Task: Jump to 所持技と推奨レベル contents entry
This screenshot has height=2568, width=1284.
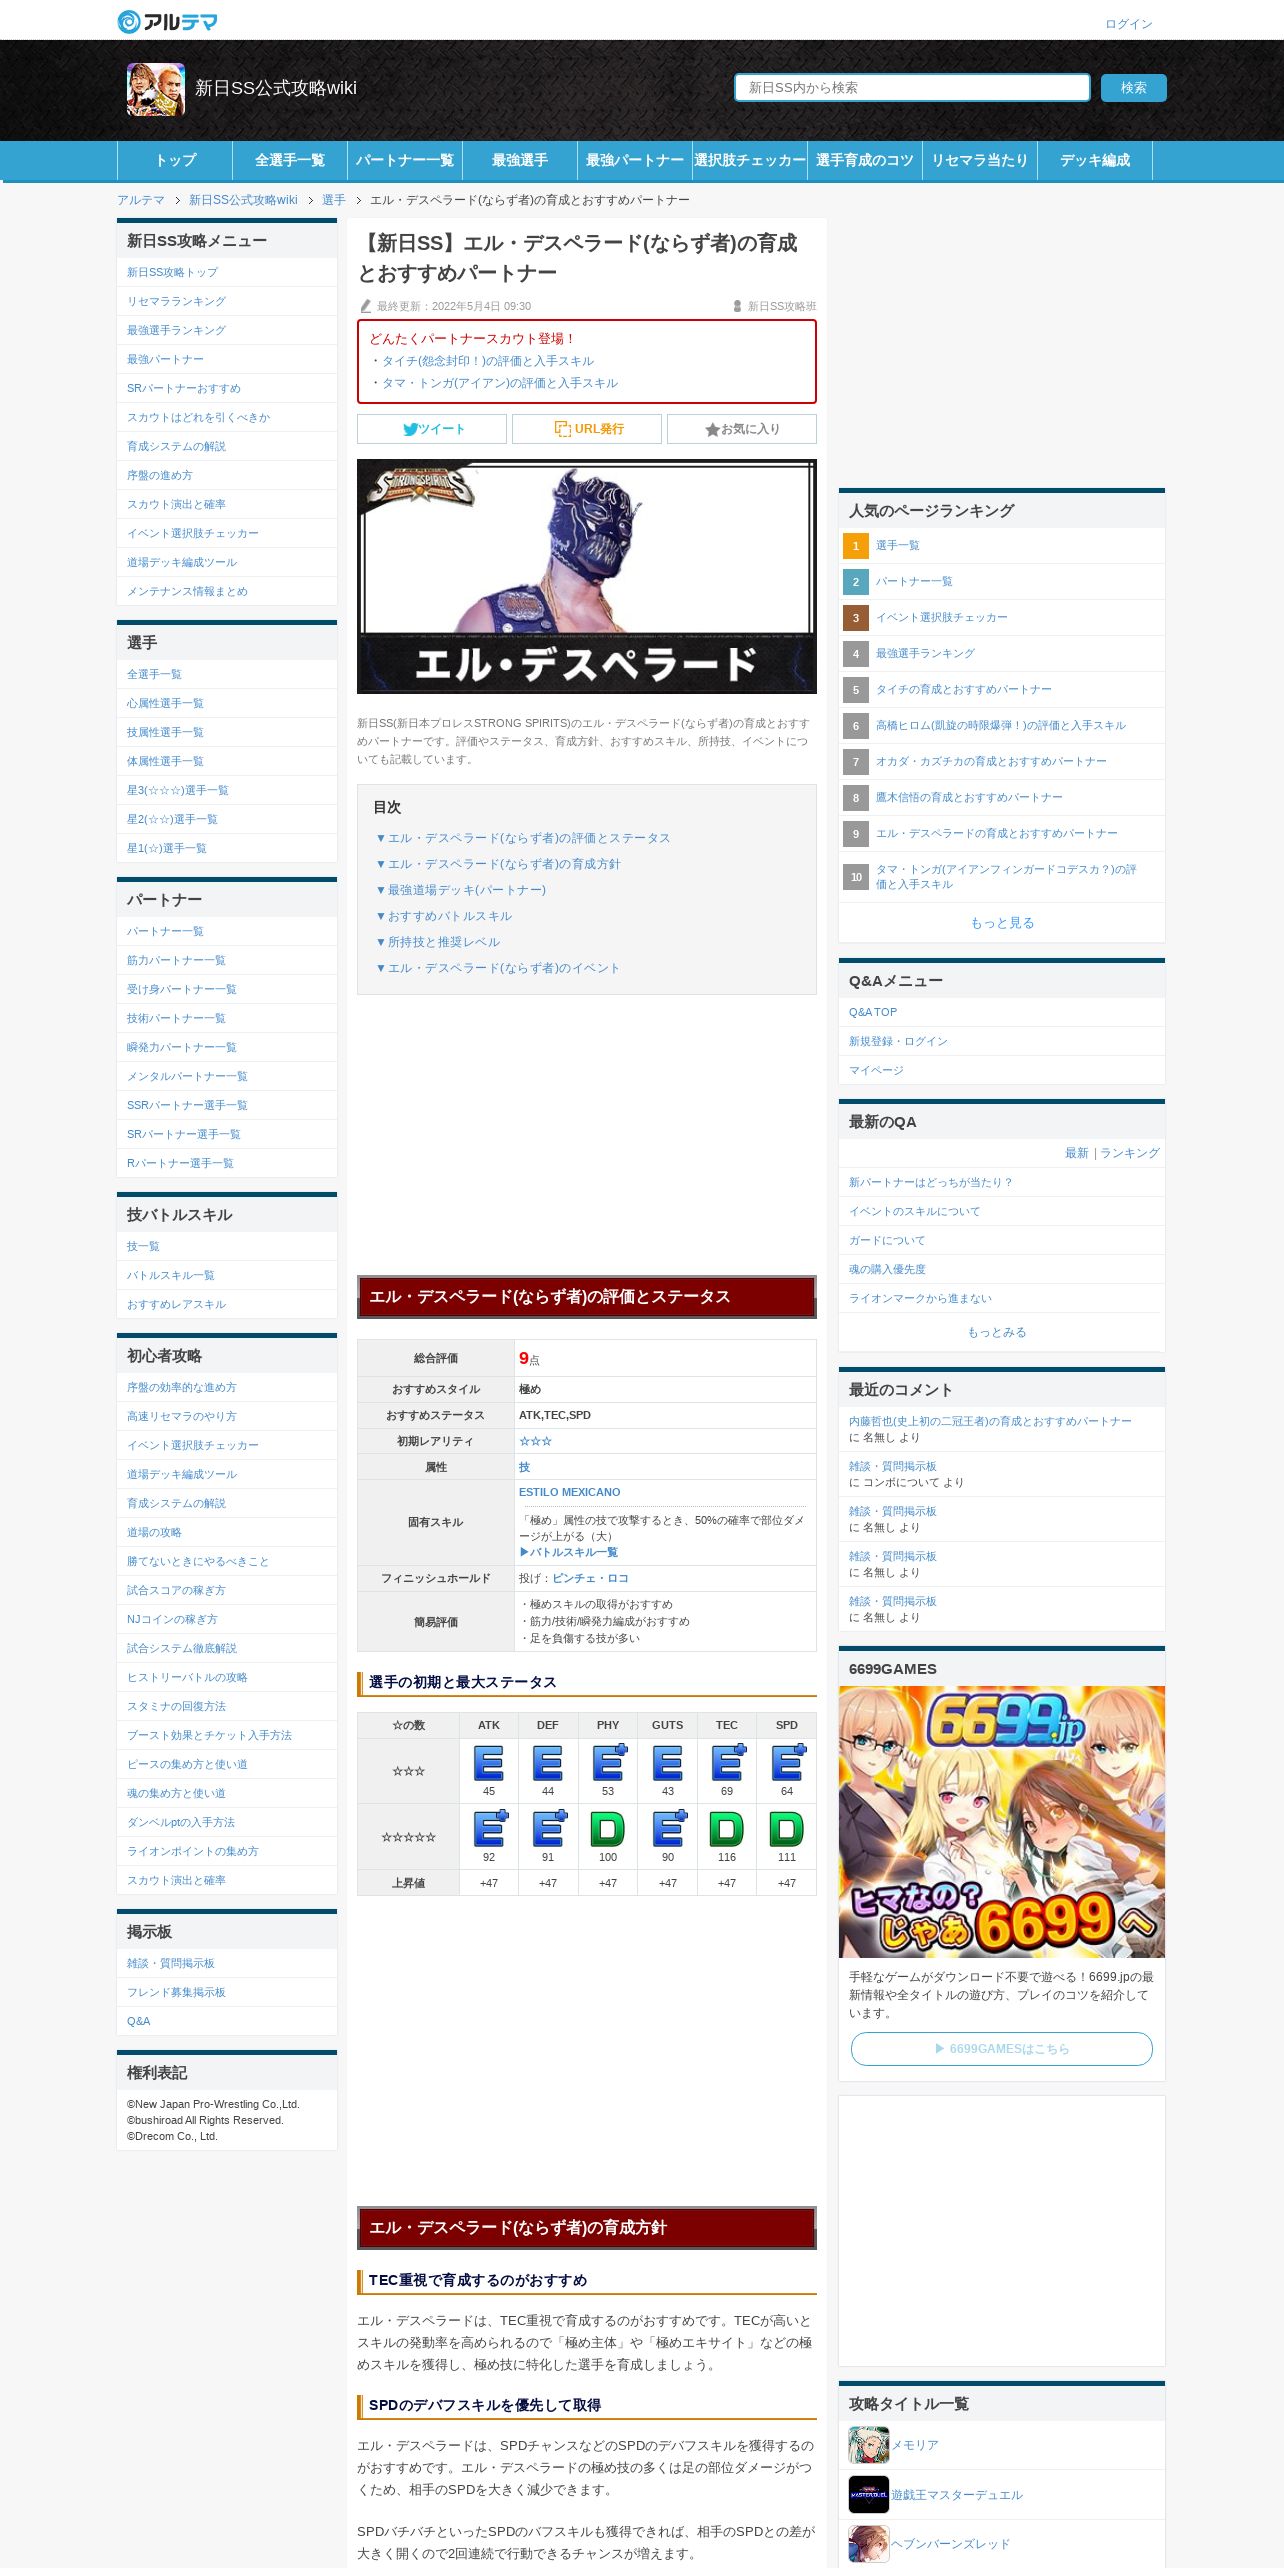Action: (x=437, y=942)
